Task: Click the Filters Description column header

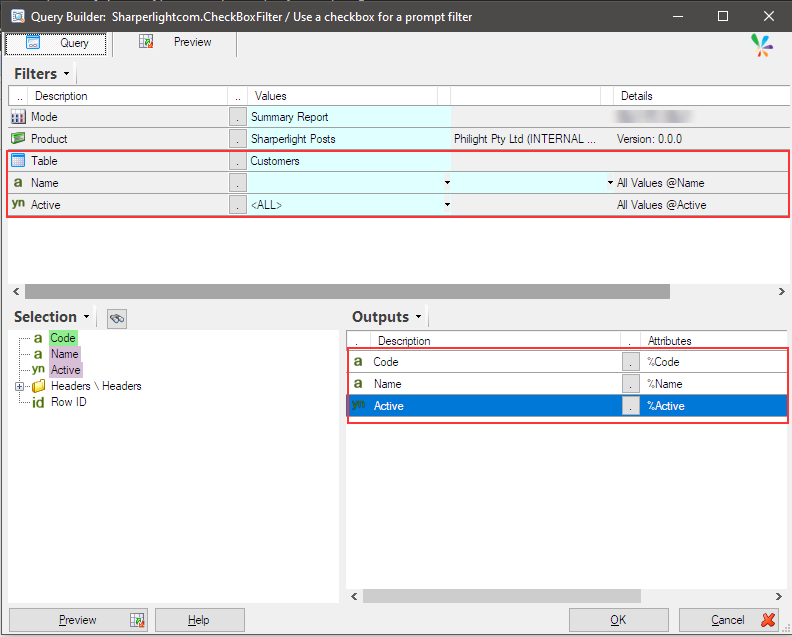Action: (x=128, y=96)
